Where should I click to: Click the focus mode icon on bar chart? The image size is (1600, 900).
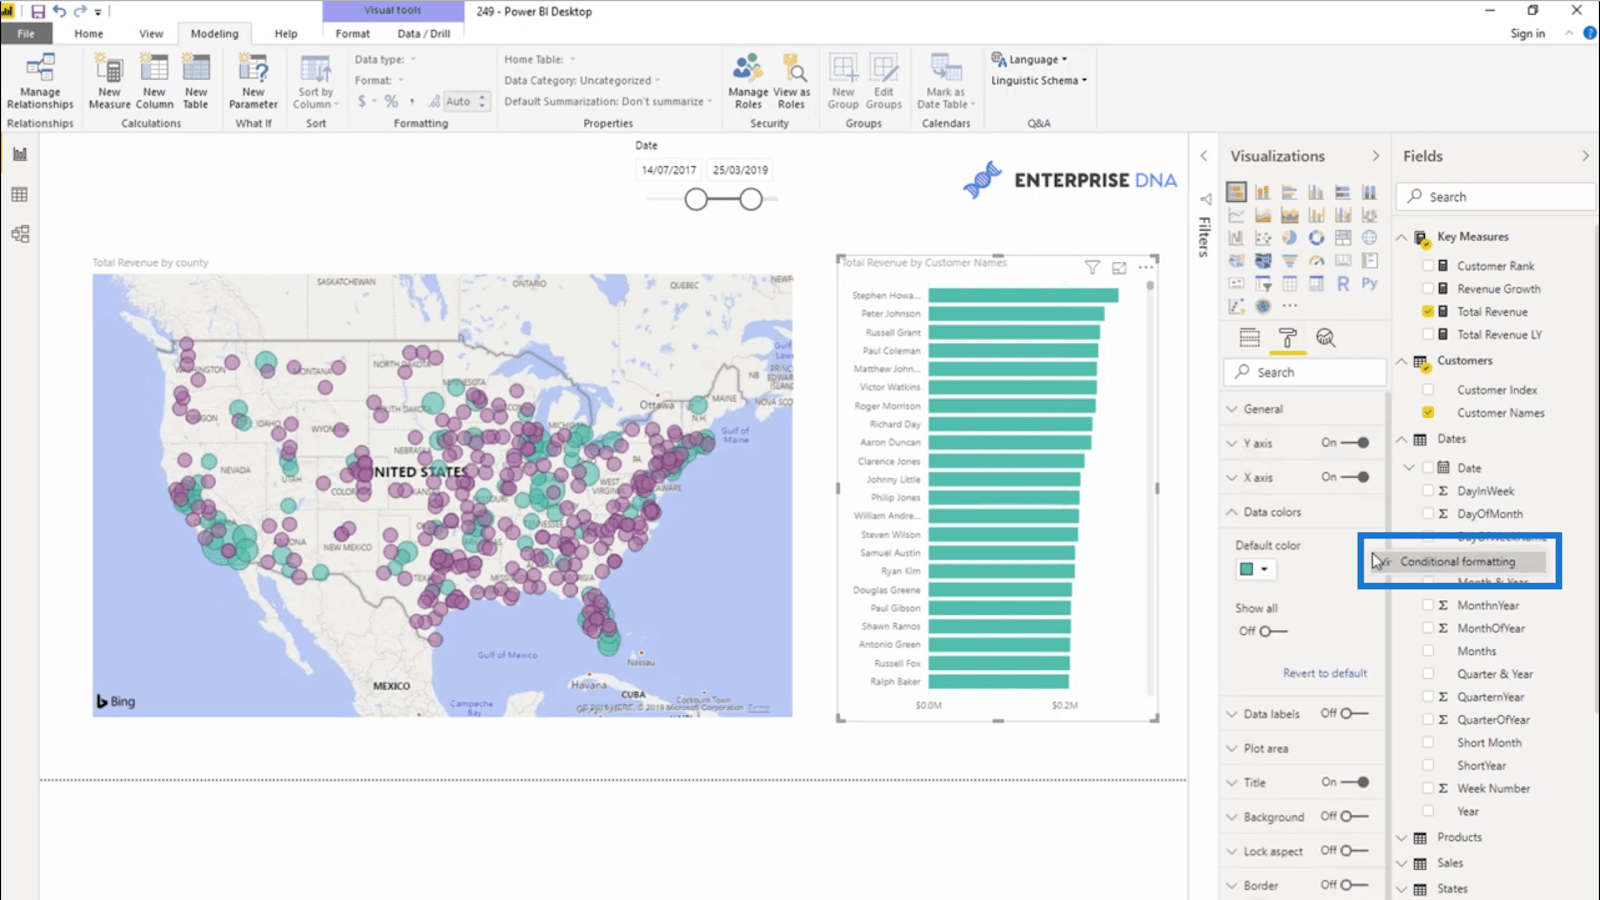point(1119,267)
